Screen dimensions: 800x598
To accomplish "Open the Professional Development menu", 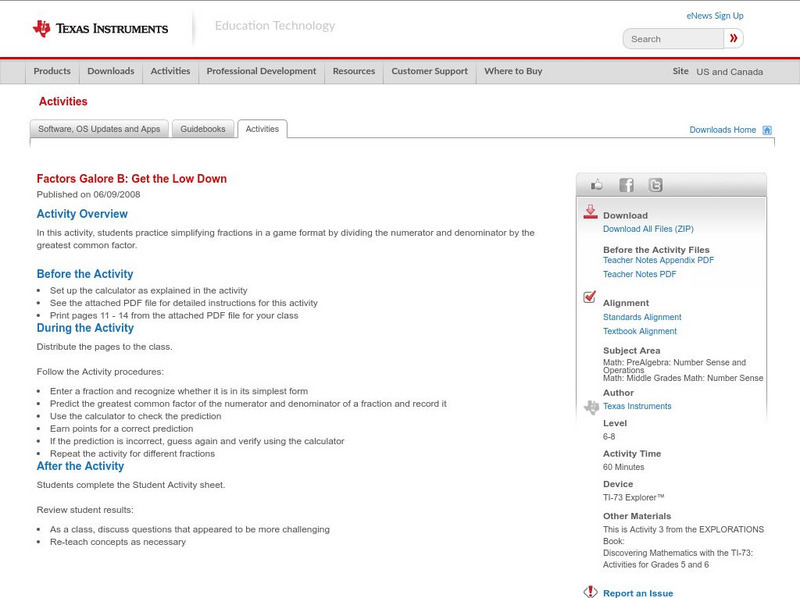I will point(261,71).
